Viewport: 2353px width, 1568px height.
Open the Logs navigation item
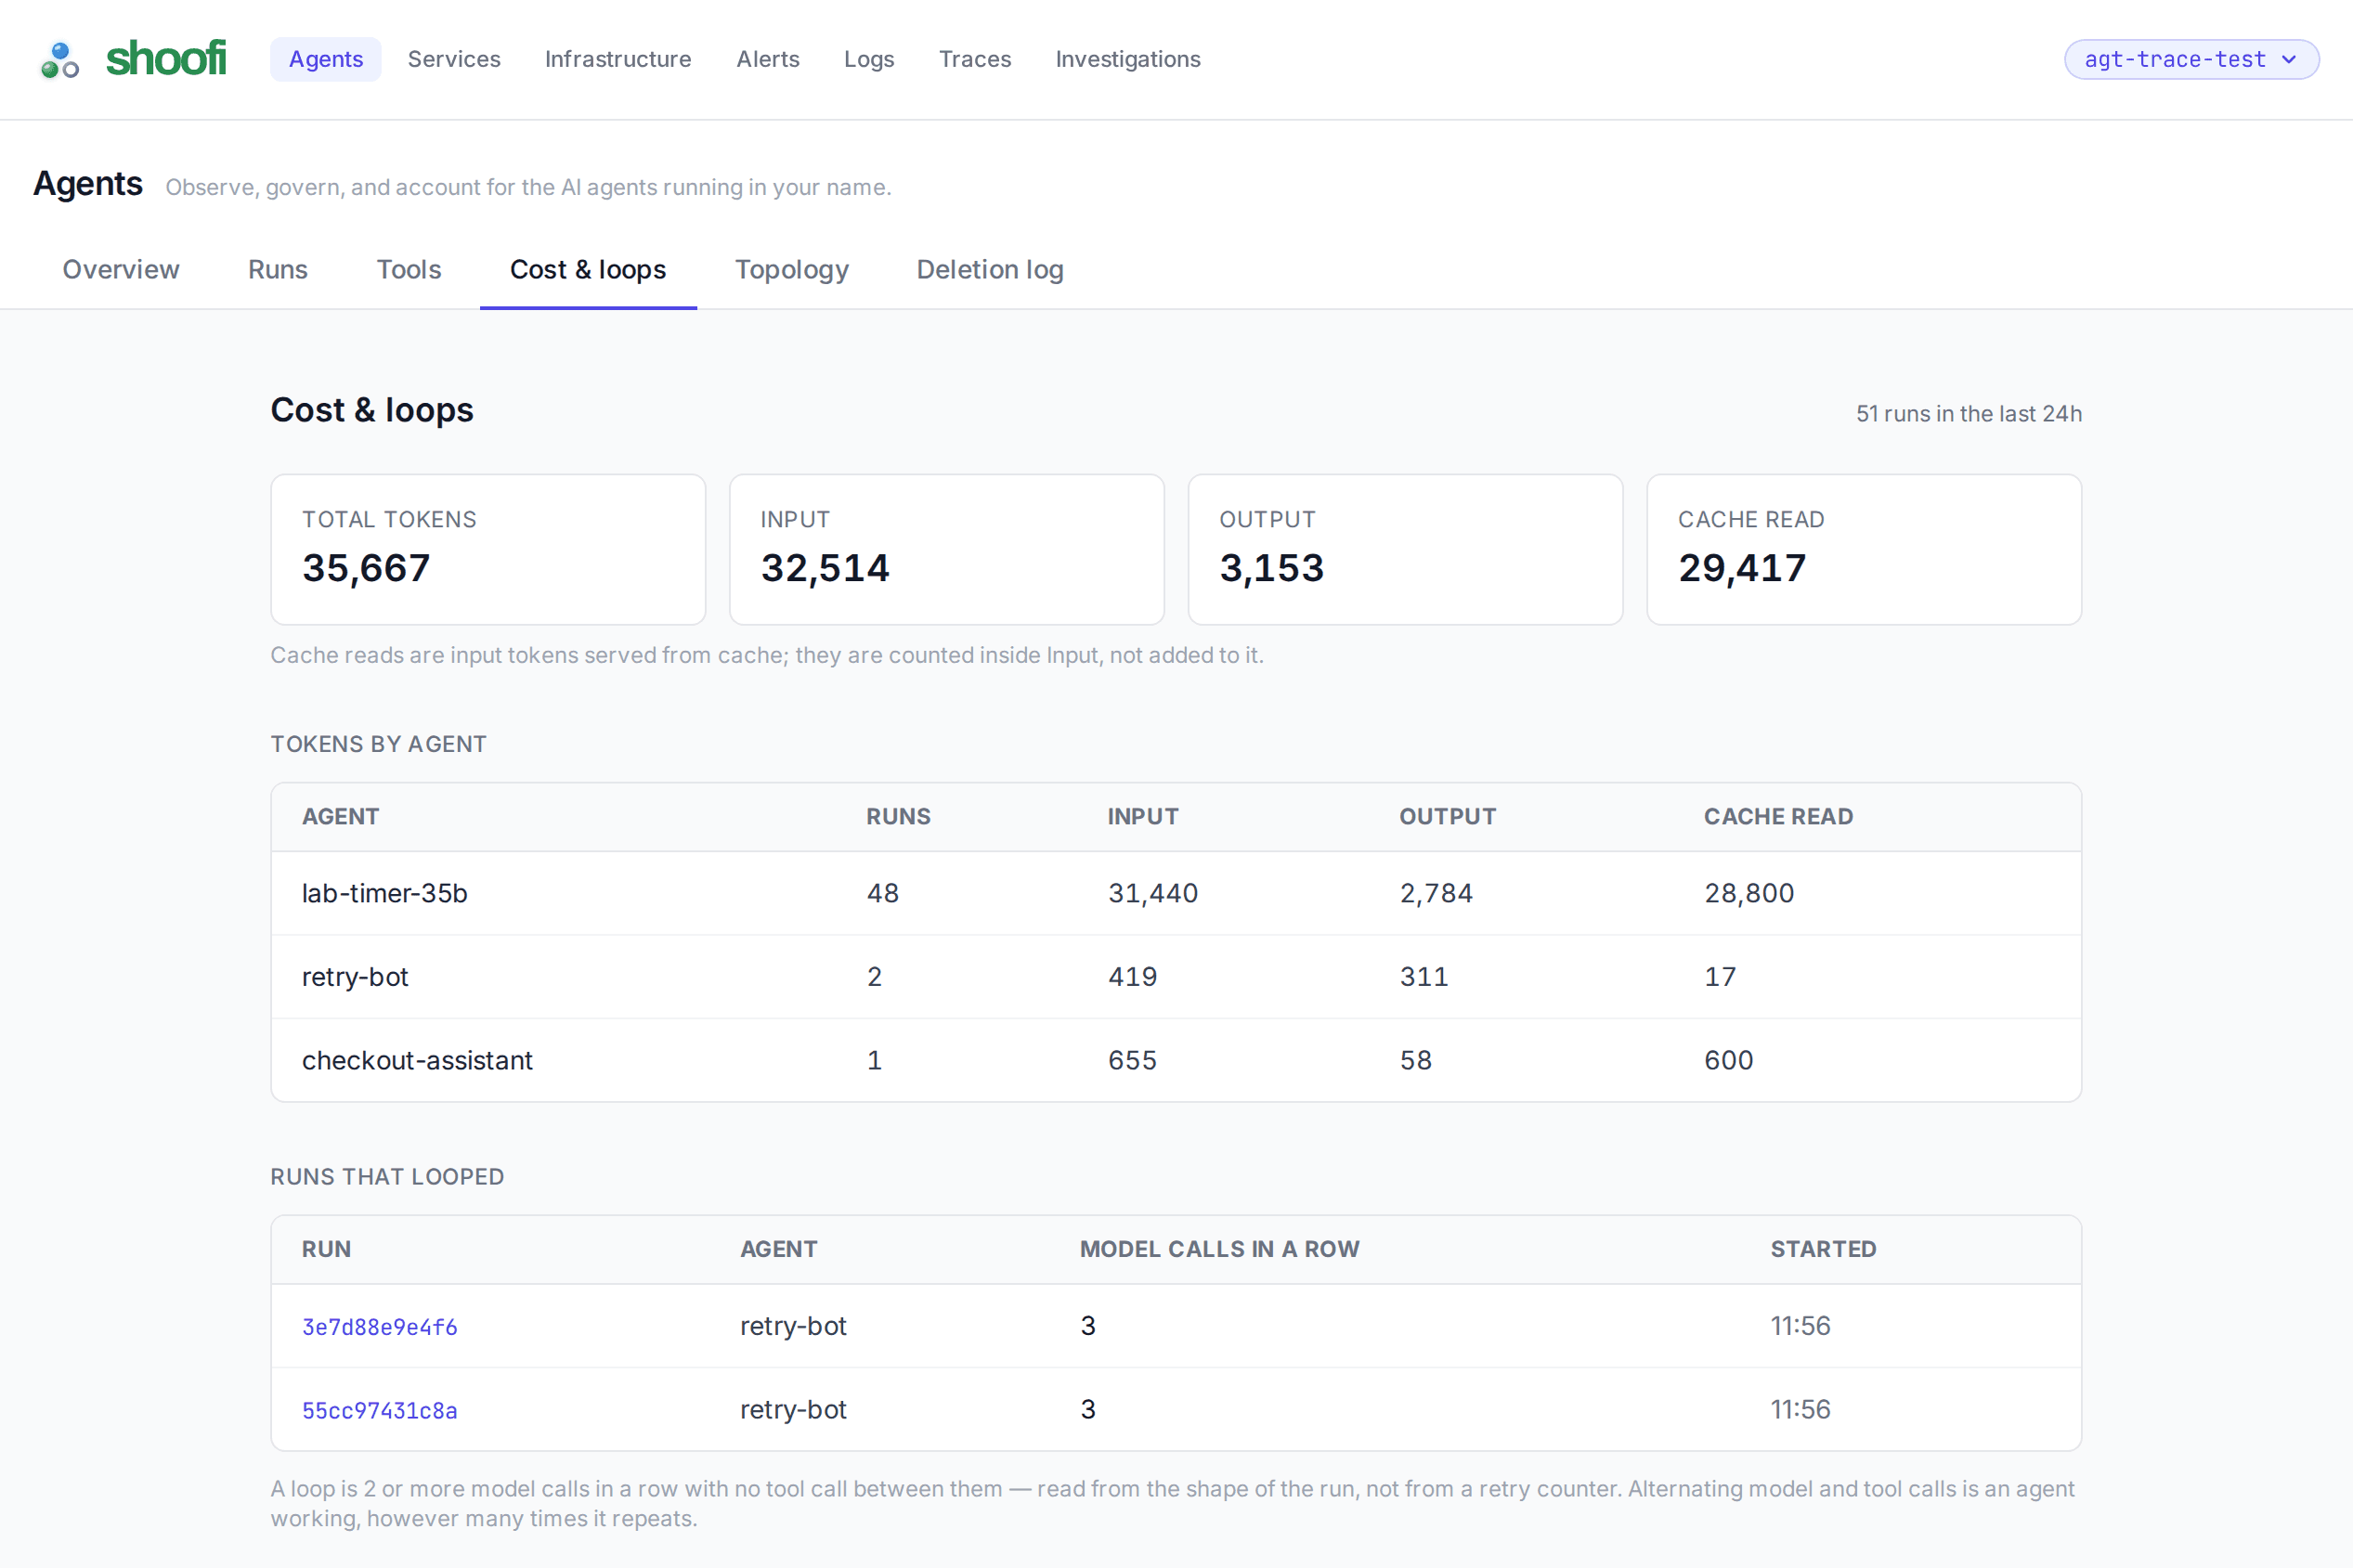(869, 59)
